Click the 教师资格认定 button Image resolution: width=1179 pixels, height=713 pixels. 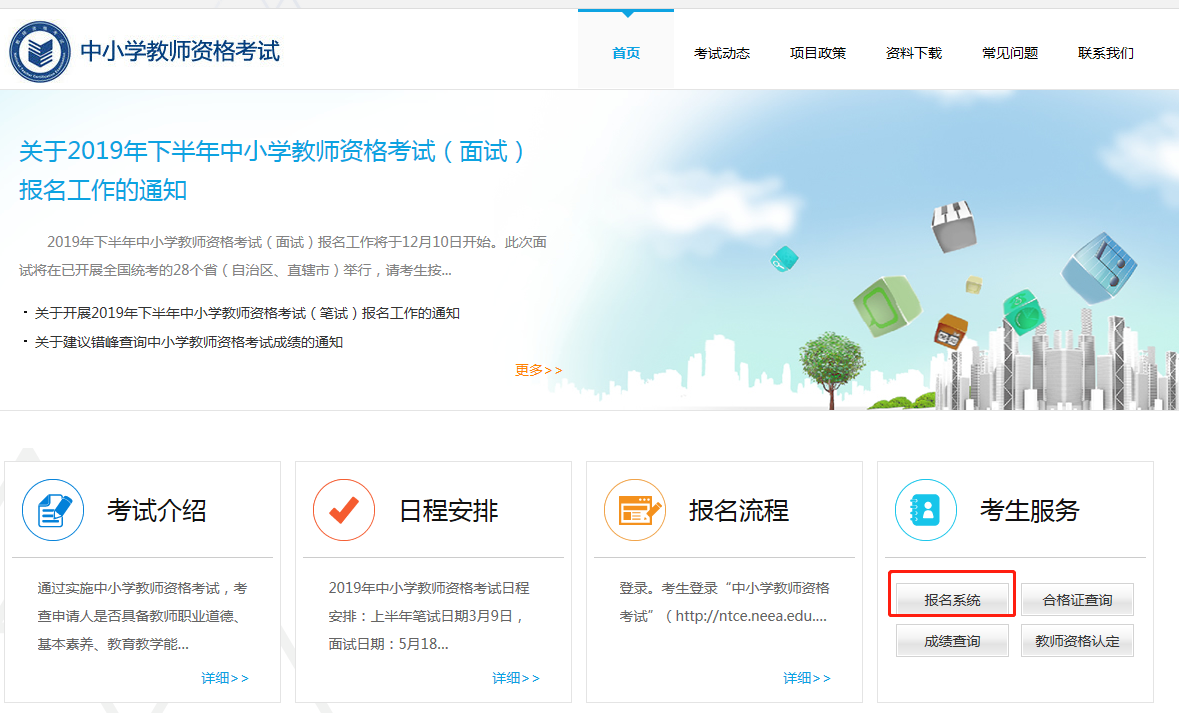click(x=1077, y=639)
